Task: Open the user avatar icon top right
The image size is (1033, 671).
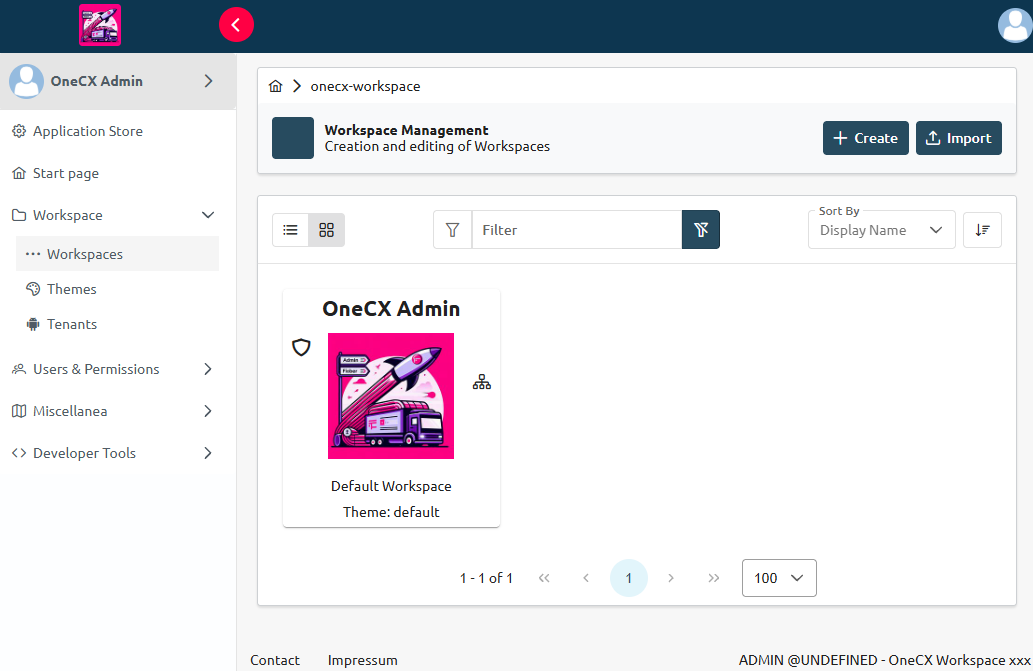Action: coord(1013,25)
